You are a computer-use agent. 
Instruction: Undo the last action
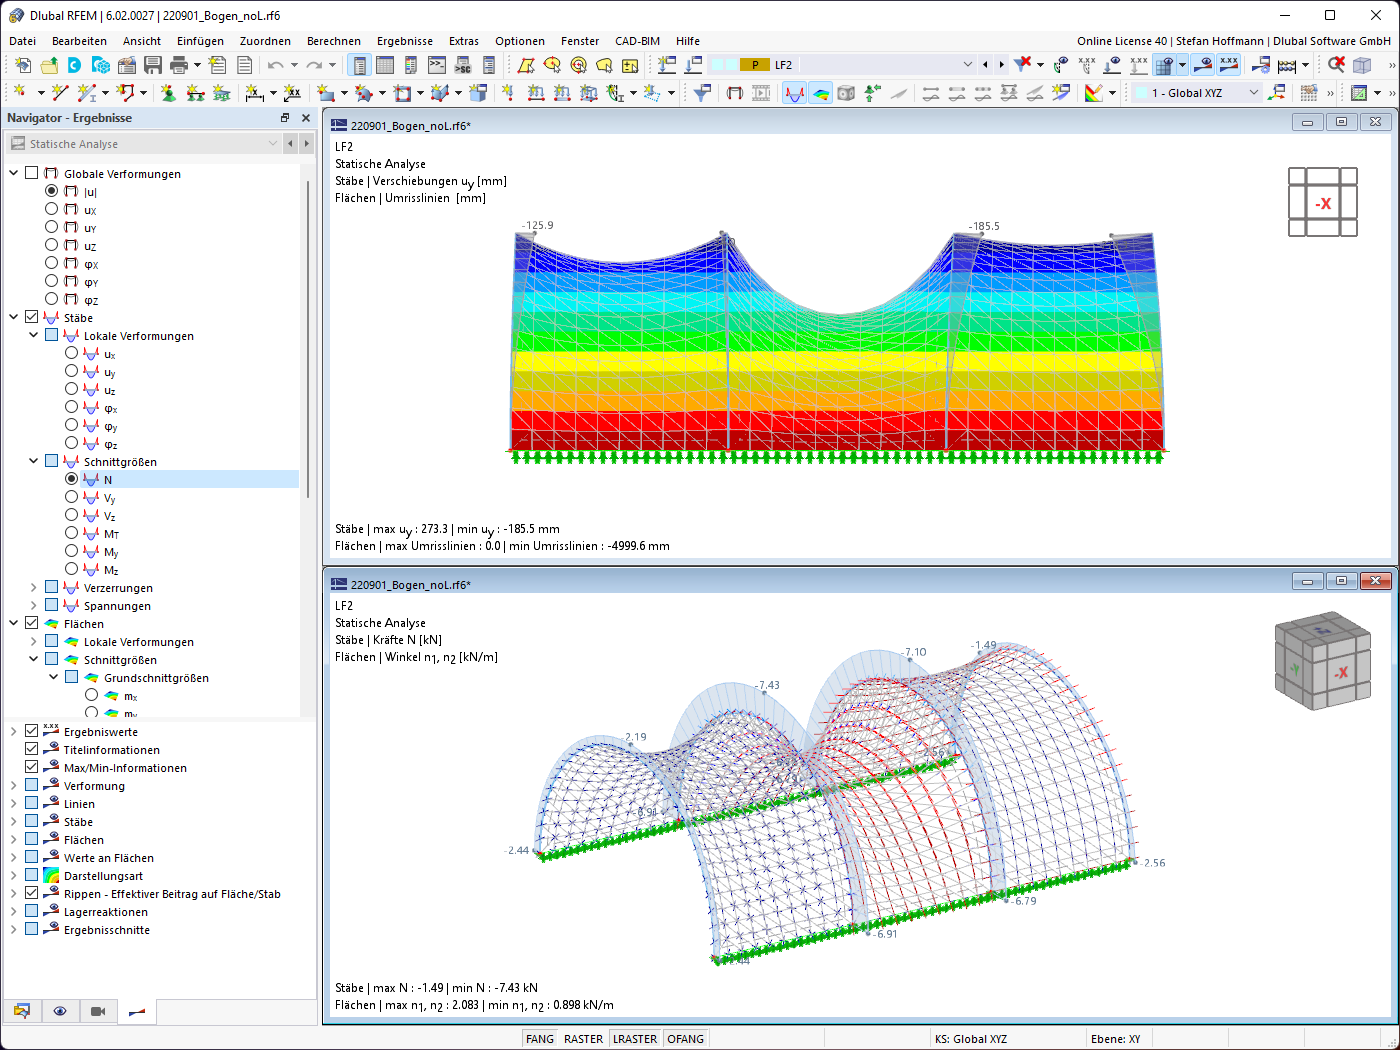pos(272,64)
